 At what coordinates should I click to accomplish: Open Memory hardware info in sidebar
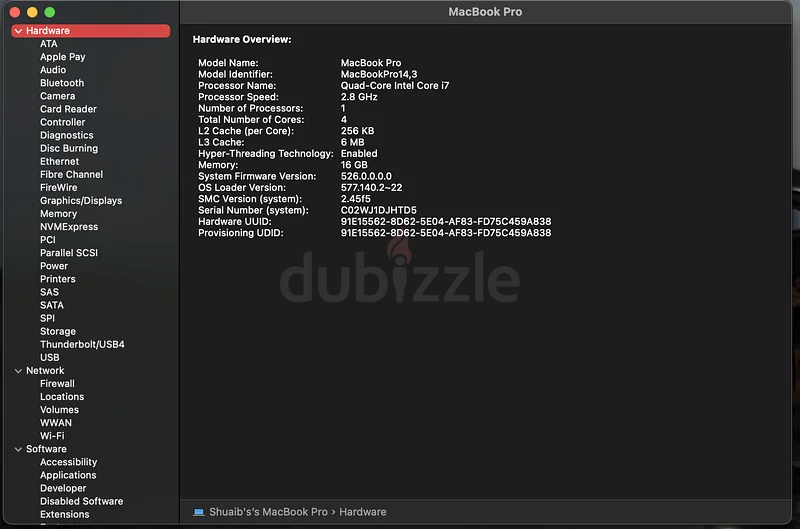59,214
